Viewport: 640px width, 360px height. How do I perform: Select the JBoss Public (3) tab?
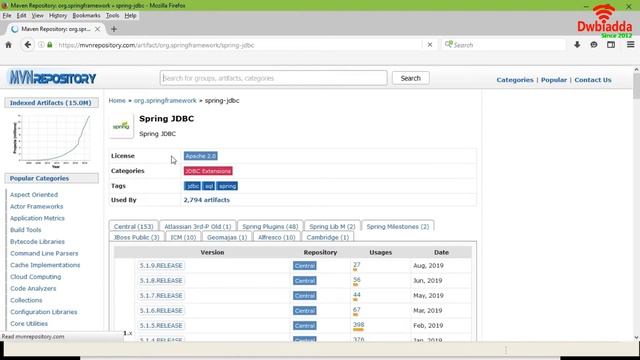click(137, 237)
